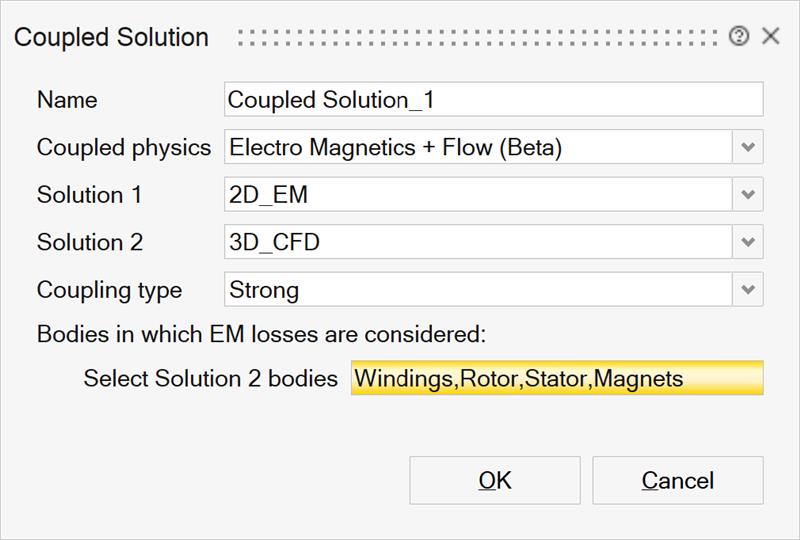This screenshot has width=800, height=540.
Task: Open the Solution 1 dropdown arrow
Action: [x=748, y=195]
